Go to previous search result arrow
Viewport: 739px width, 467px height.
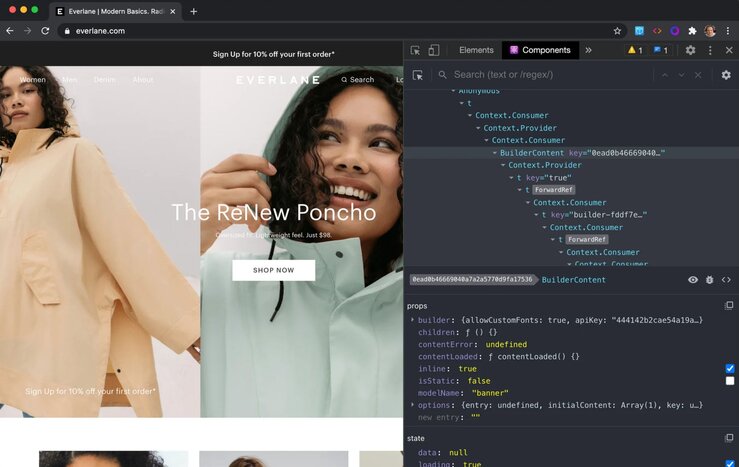coord(665,75)
